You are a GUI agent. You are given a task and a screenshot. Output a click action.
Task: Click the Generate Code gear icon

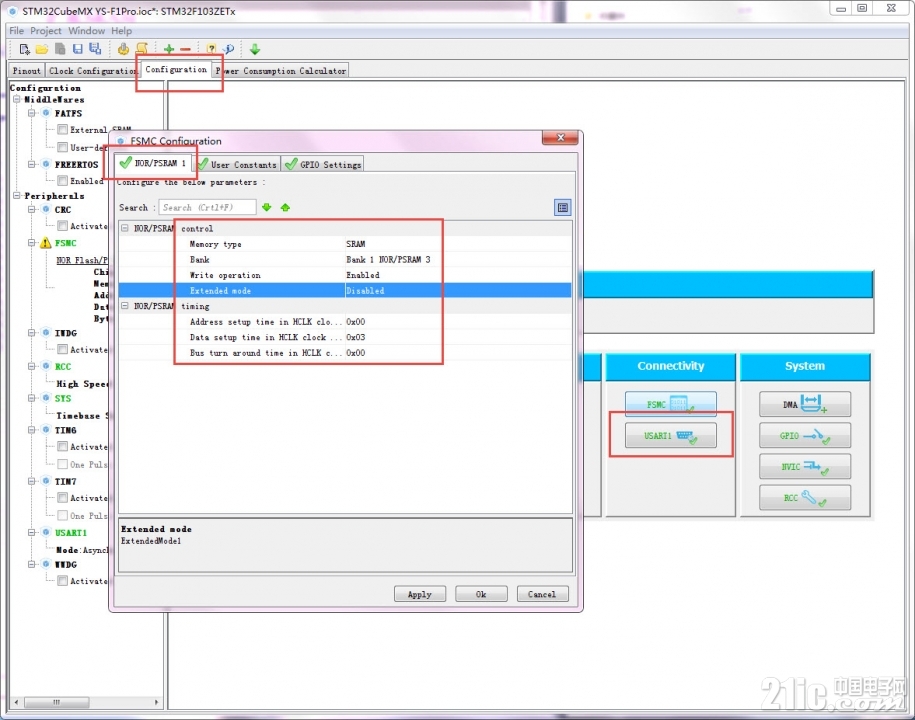pyautogui.click(x=123, y=50)
